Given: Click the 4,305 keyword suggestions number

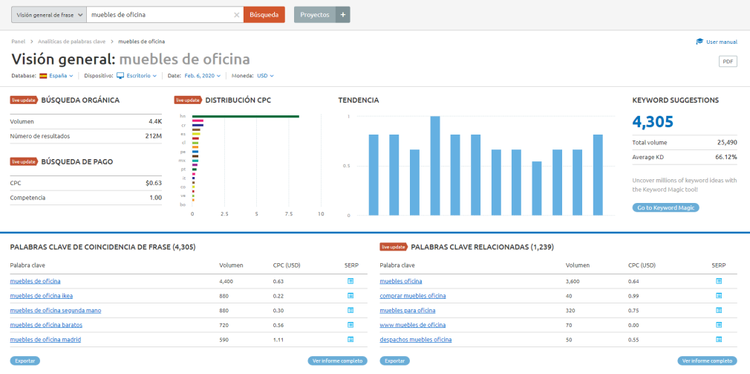Looking at the screenshot, I should point(652,121).
